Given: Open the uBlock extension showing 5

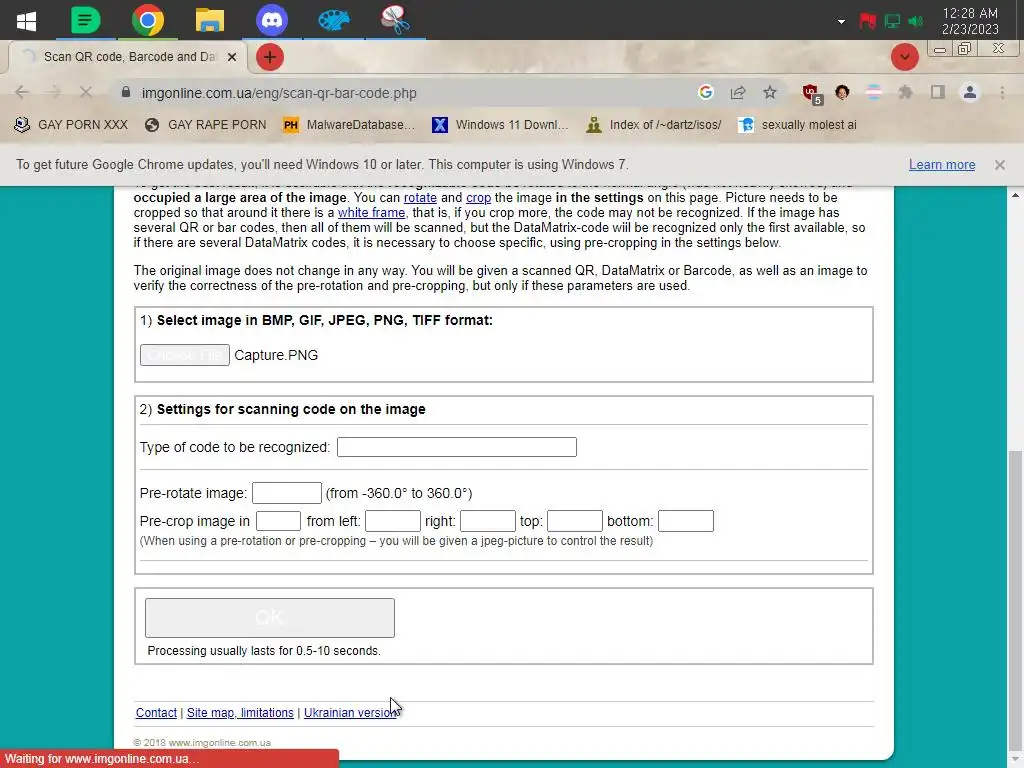Looking at the screenshot, I should [x=812, y=93].
